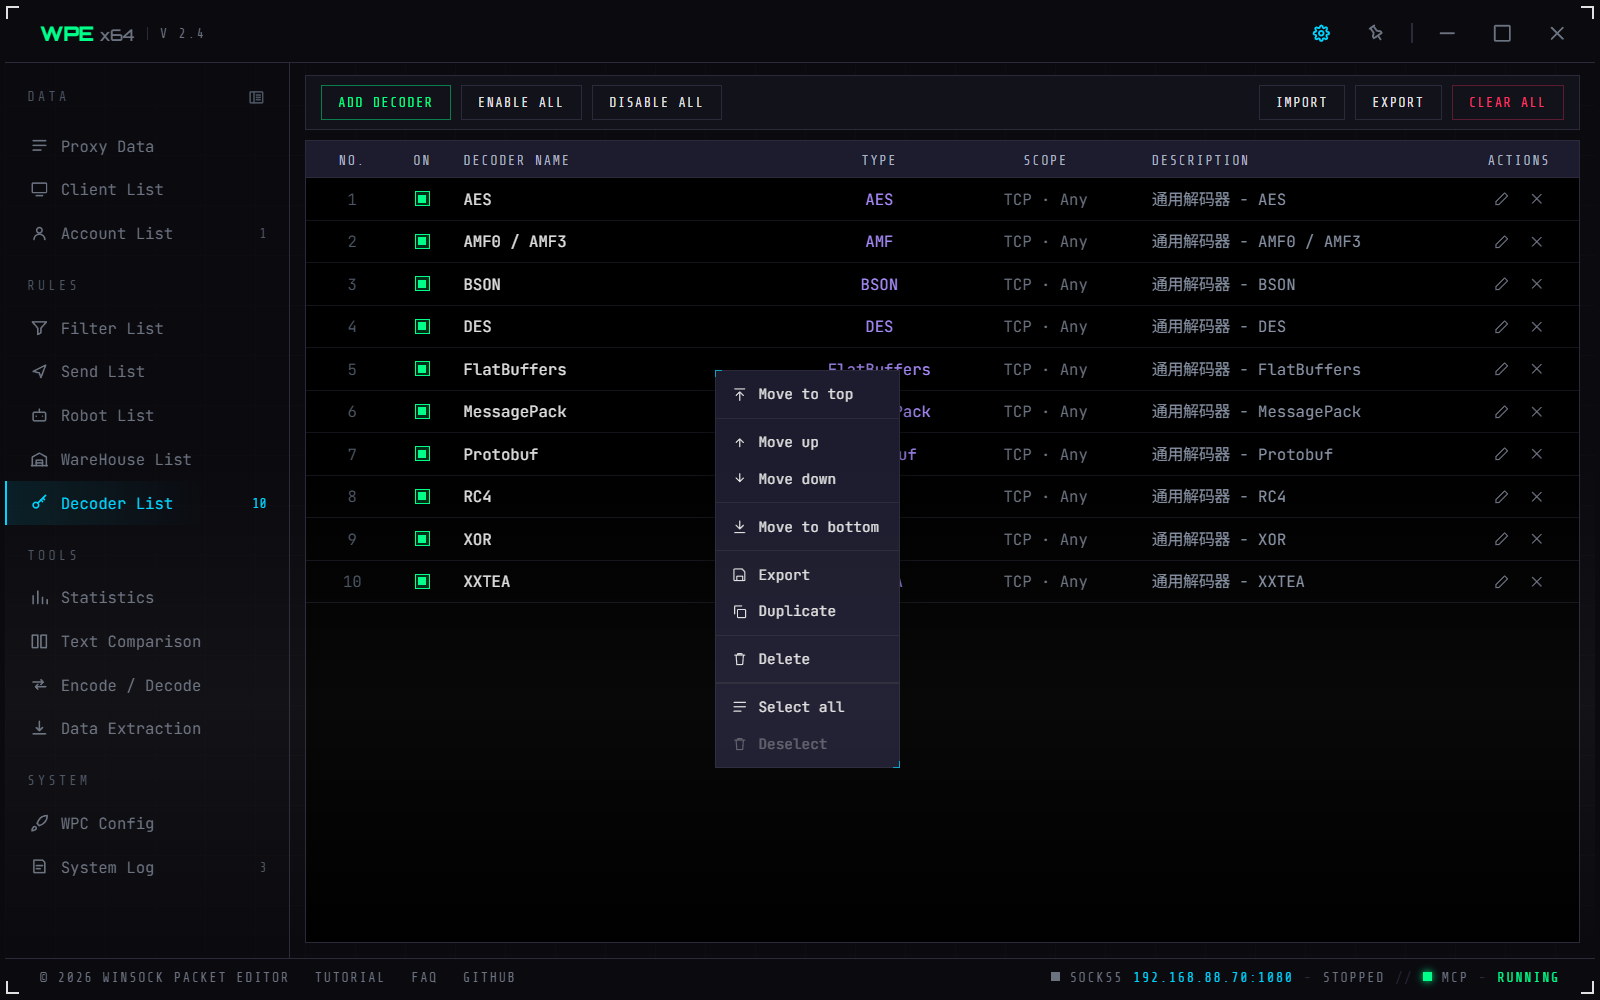Collapse the sidebar using the DATA panel icon

[256, 97]
